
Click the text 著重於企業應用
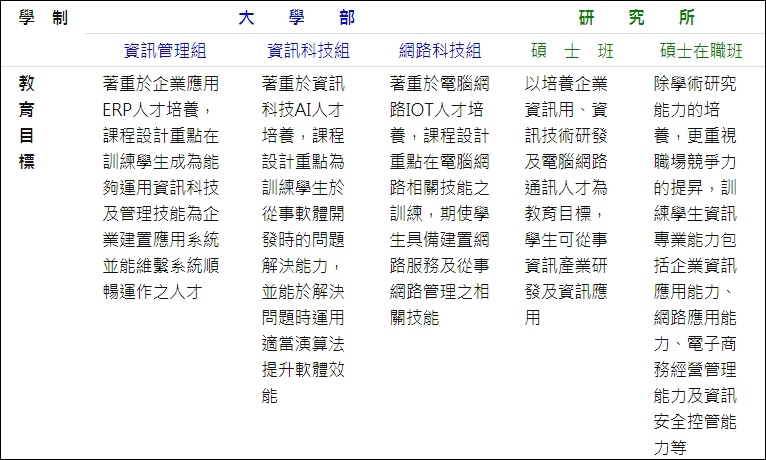161,84
